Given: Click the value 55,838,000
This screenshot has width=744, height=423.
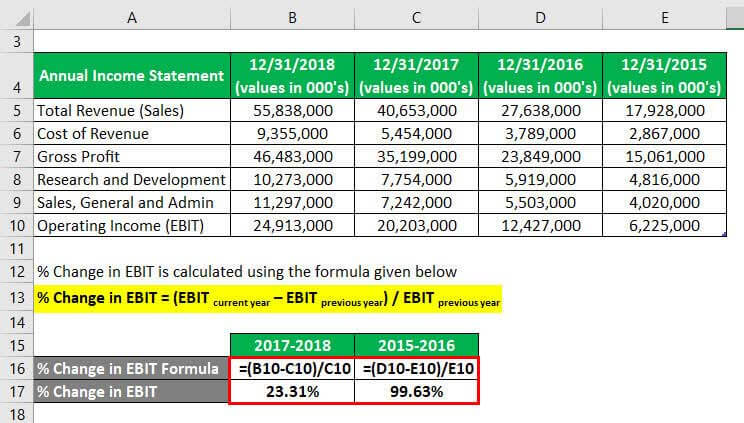Looking at the screenshot, I should [x=292, y=111].
